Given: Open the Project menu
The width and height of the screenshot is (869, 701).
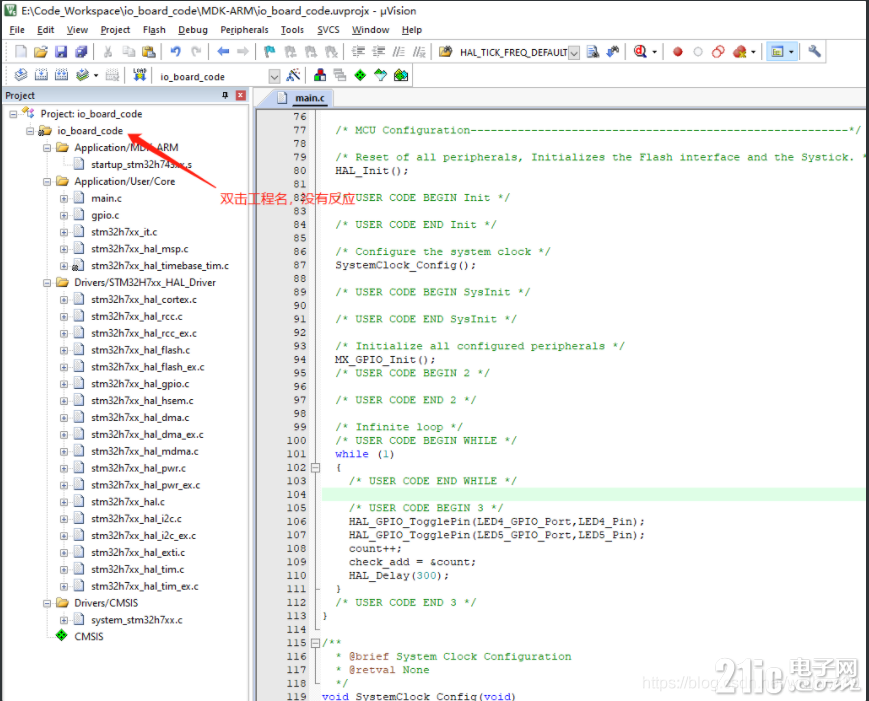Looking at the screenshot, I should pyautogui.click(x=115, y=30).
